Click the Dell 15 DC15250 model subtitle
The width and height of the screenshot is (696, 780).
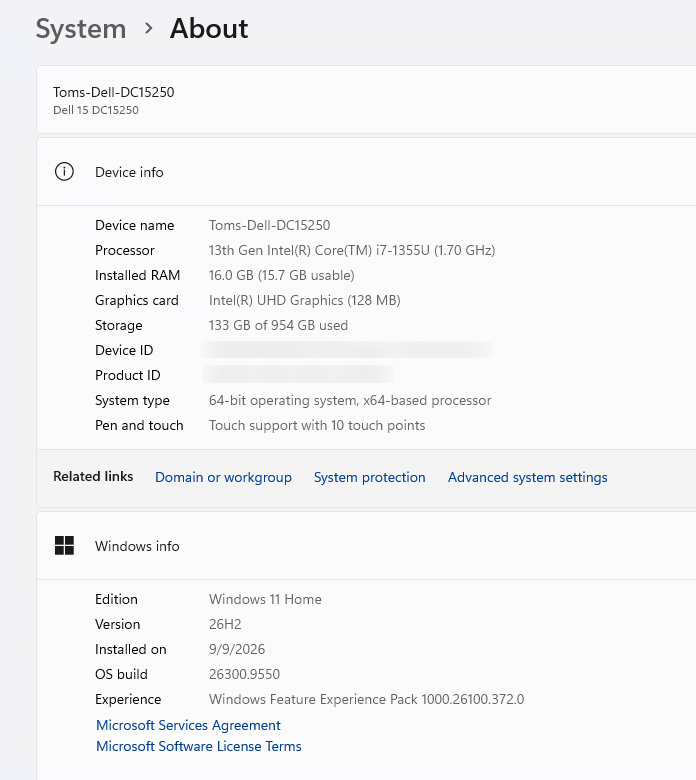coord(96,110)
